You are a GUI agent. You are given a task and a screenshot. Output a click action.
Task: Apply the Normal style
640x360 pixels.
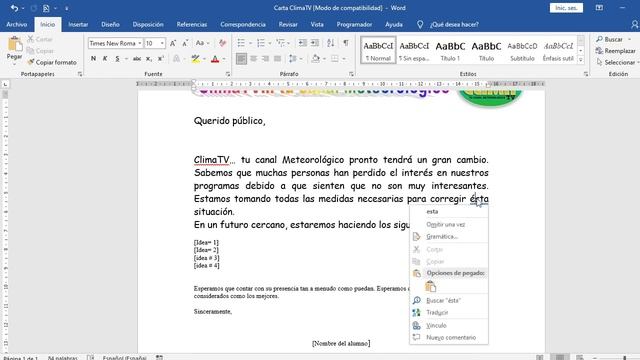tap(378, 50)
